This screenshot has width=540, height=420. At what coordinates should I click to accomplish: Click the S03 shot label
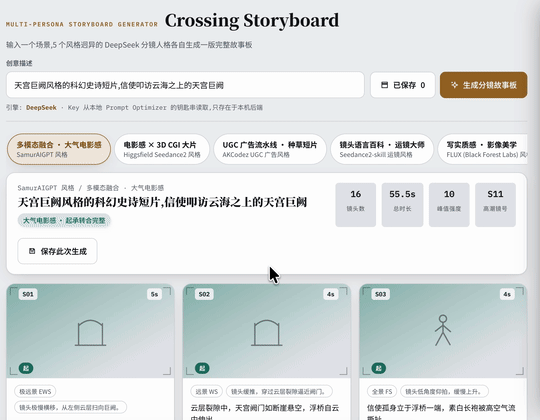coord(381,294)
